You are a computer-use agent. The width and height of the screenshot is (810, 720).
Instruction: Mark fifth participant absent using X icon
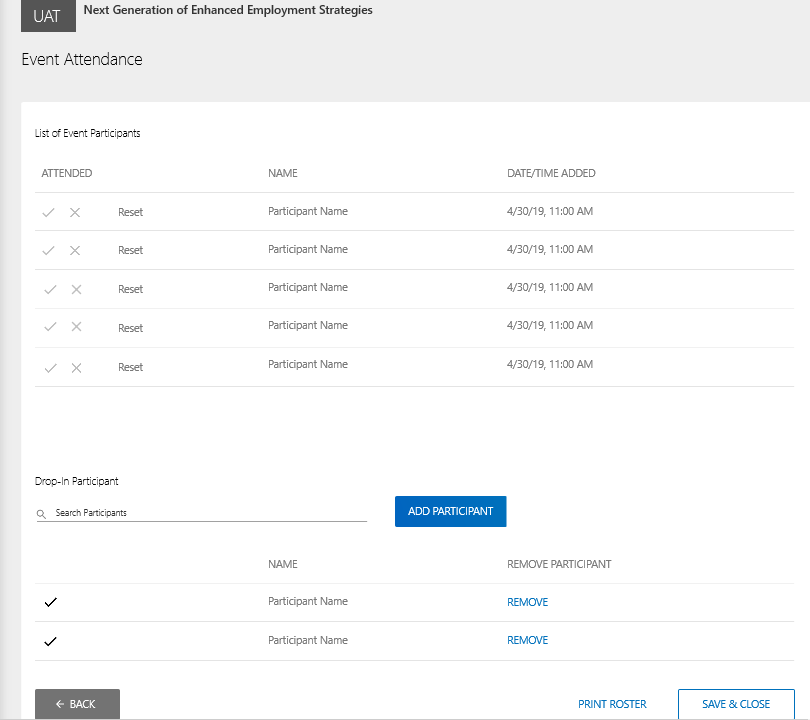[x=75, y=367]
